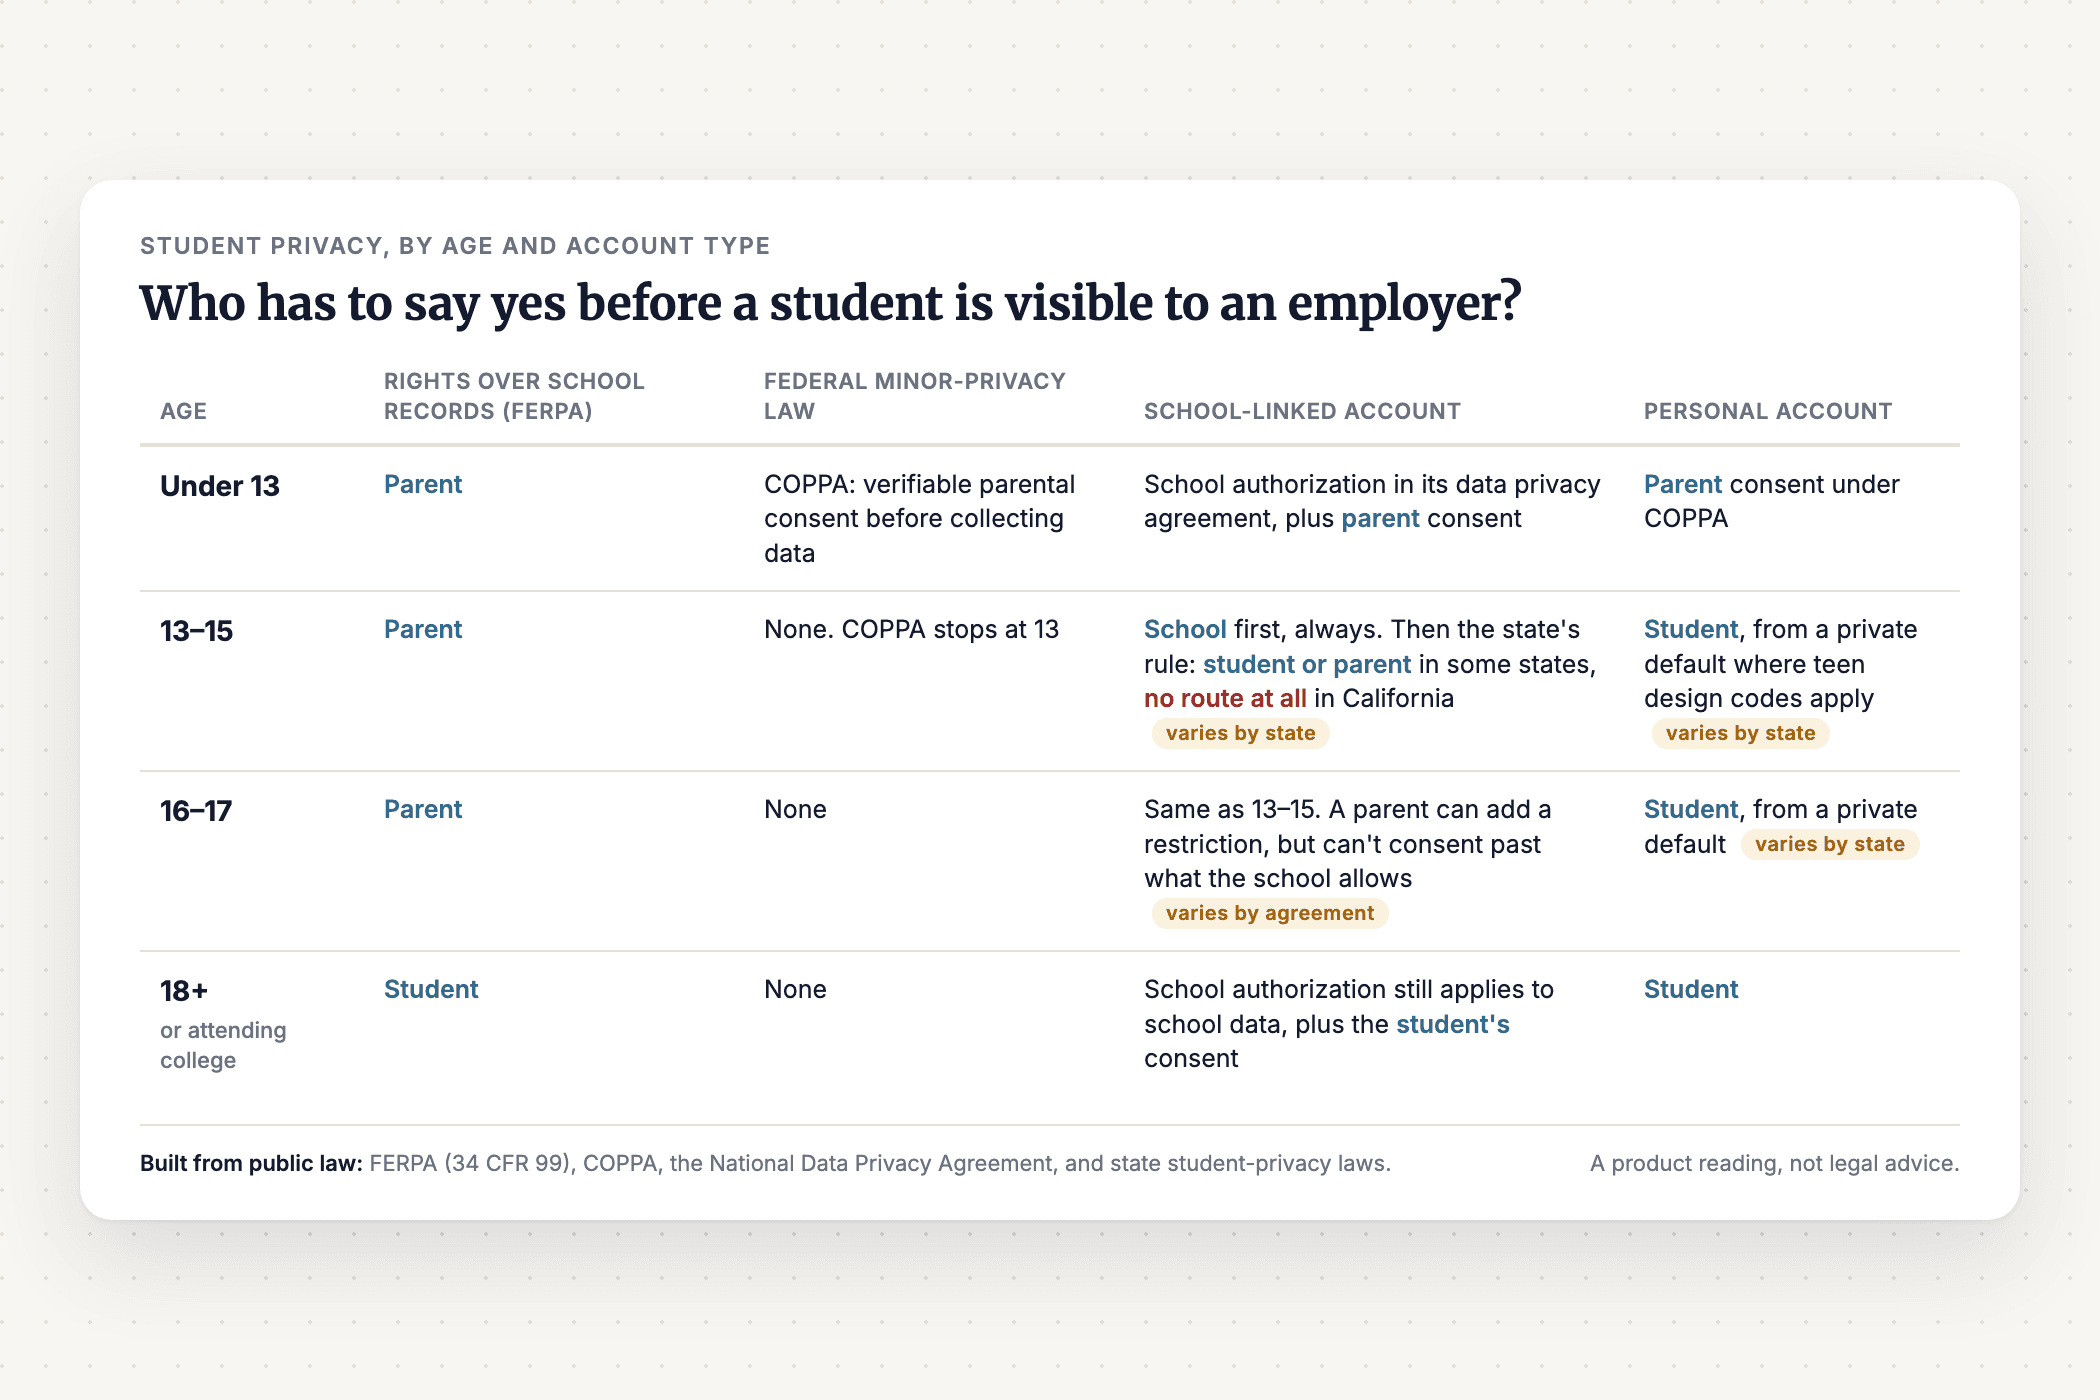Click 'School authorization in its data privacy agreement' text
The width and height of the screenshot is (2100, 1400).
1372,502
